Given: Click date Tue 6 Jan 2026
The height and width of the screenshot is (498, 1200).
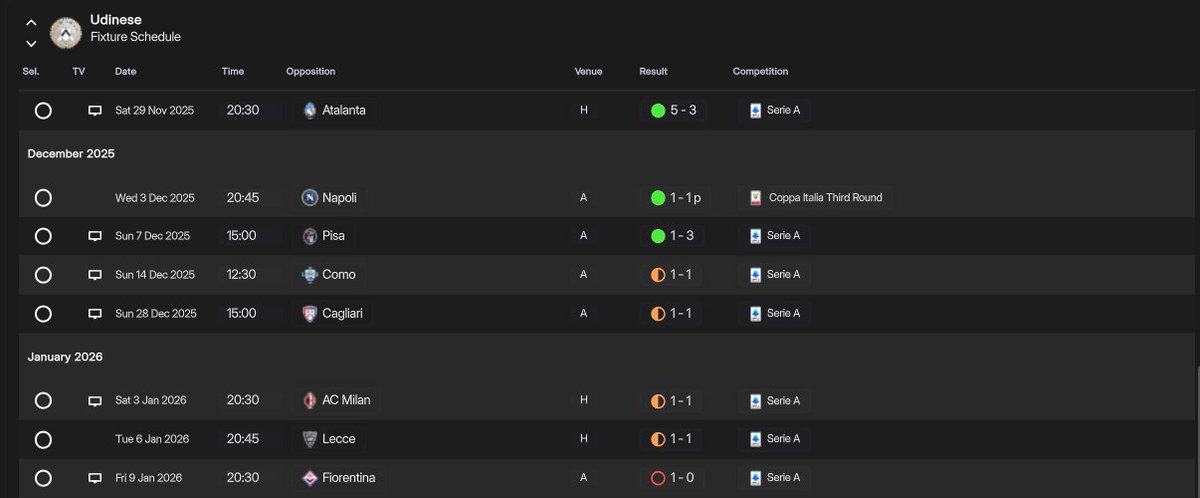Looking at the screenshot, I should click(152, 439).
